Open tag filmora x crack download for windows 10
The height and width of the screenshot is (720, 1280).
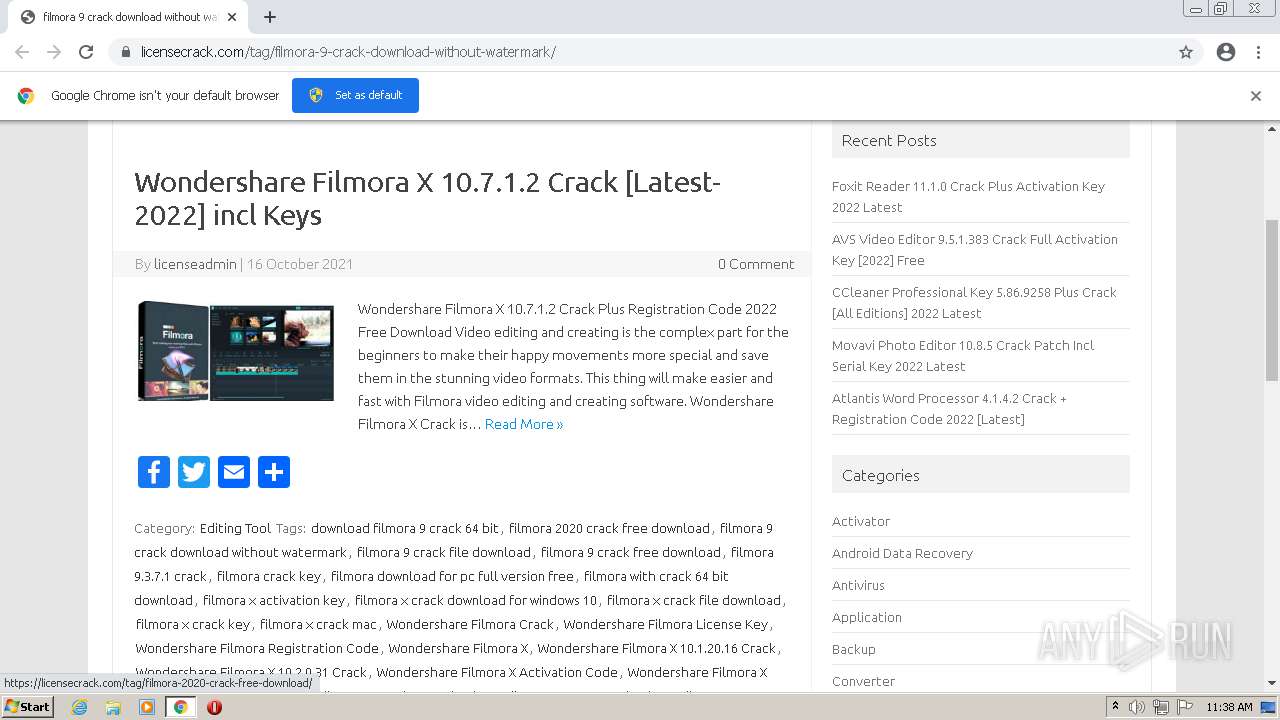pyautogui.click(x=476, y=600)
